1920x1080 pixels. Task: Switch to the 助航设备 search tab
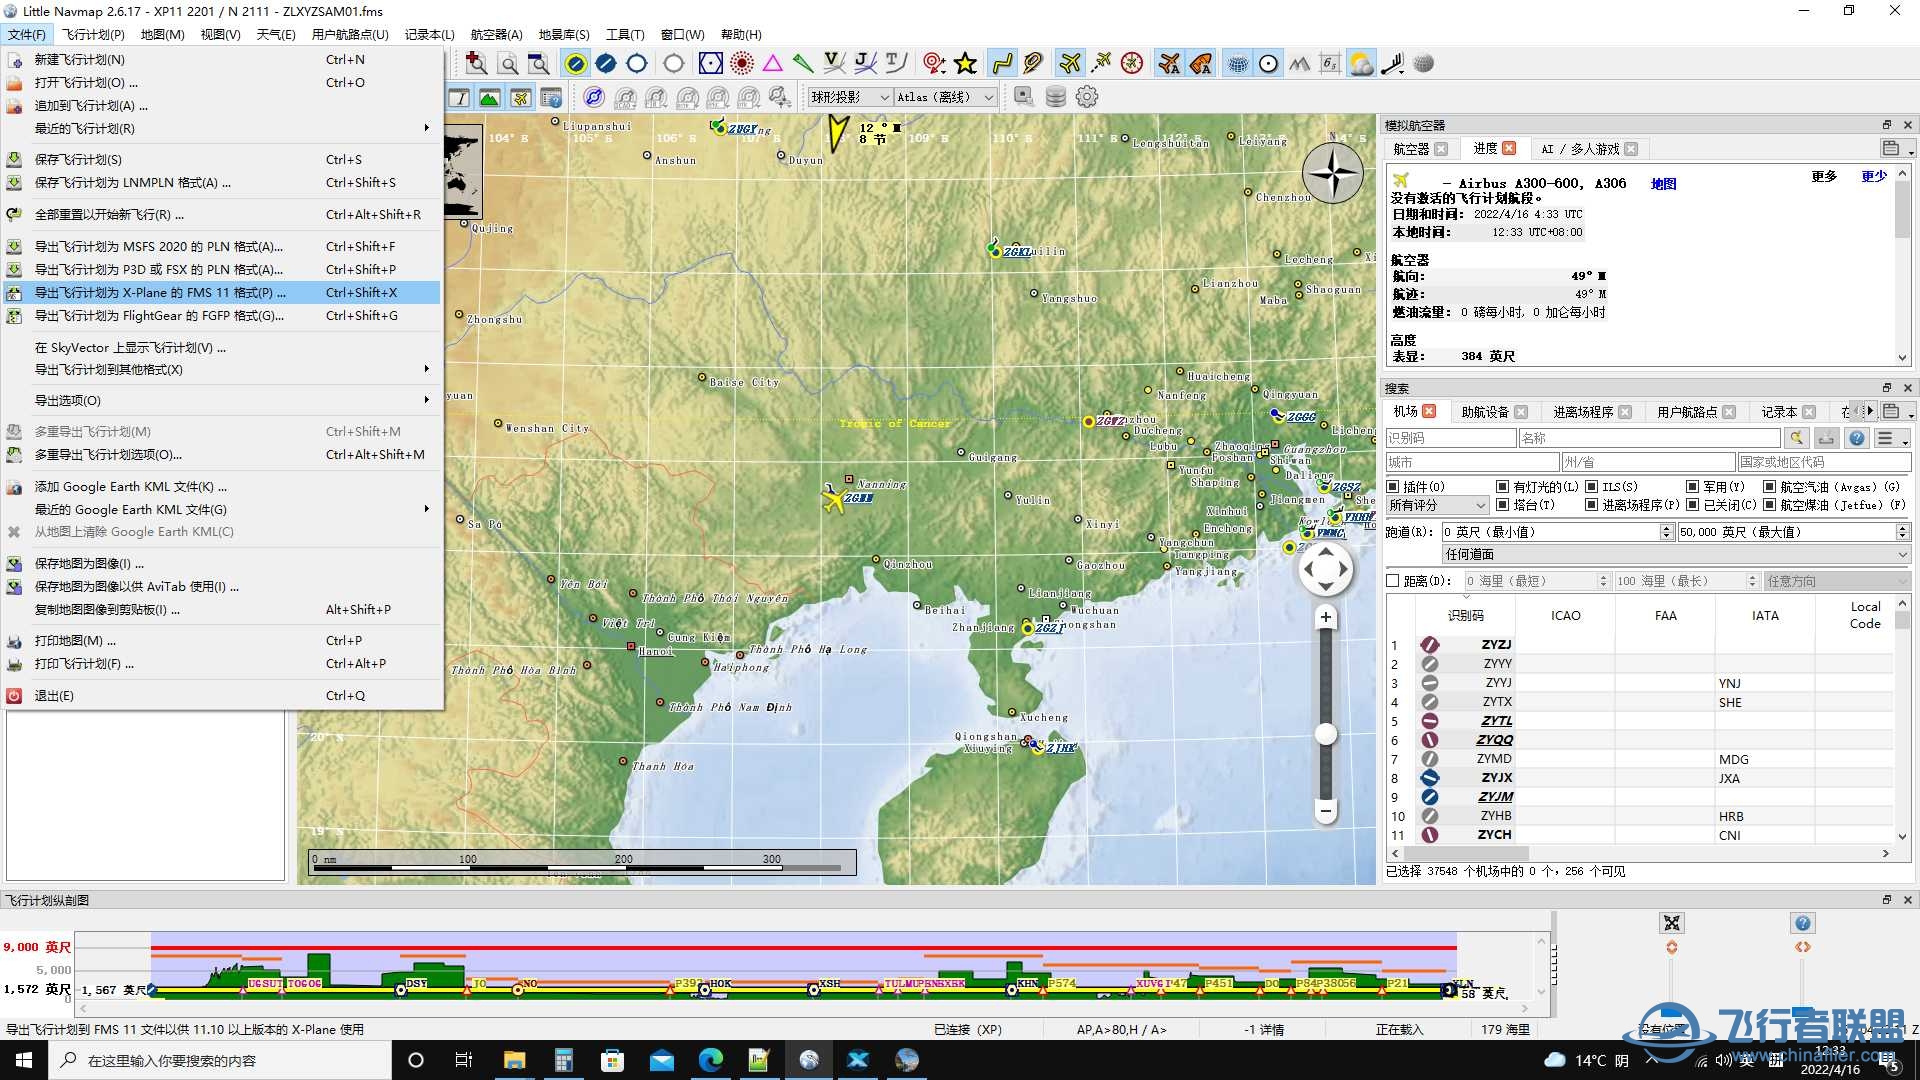[x=1485, y=412]
